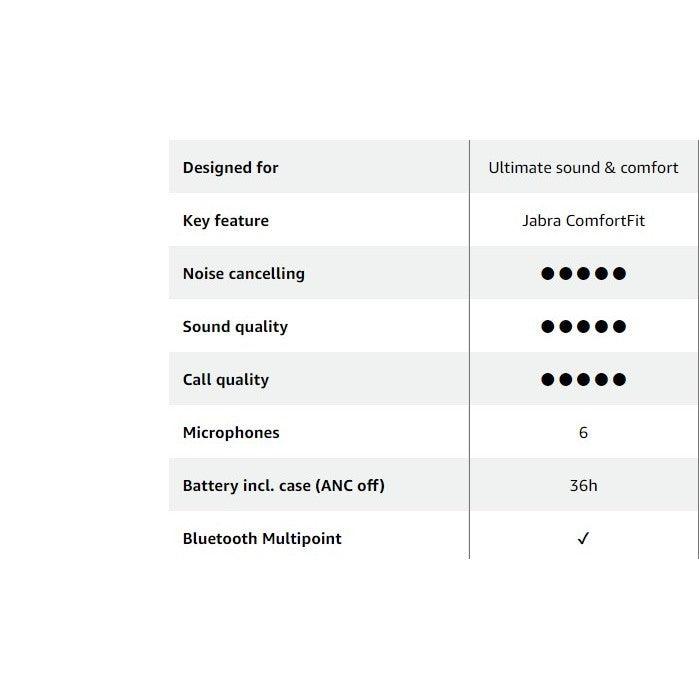Click the "Sound quality" row label

coord(235,326)
